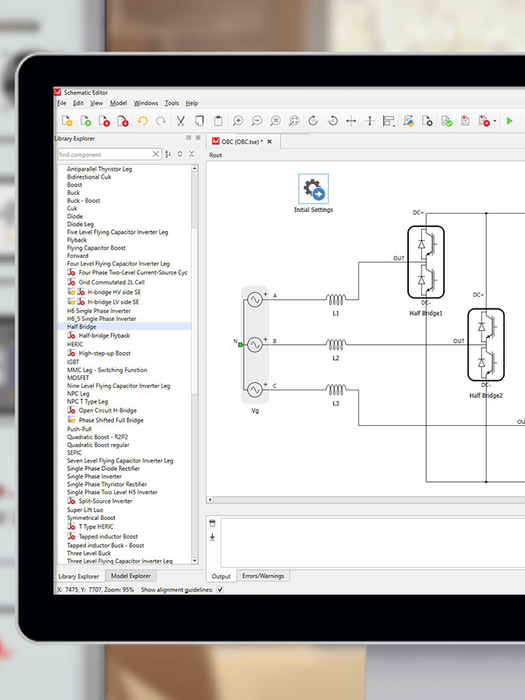
Task: Select H6 Single Phase Inverter item
Action: coord(99,311)
